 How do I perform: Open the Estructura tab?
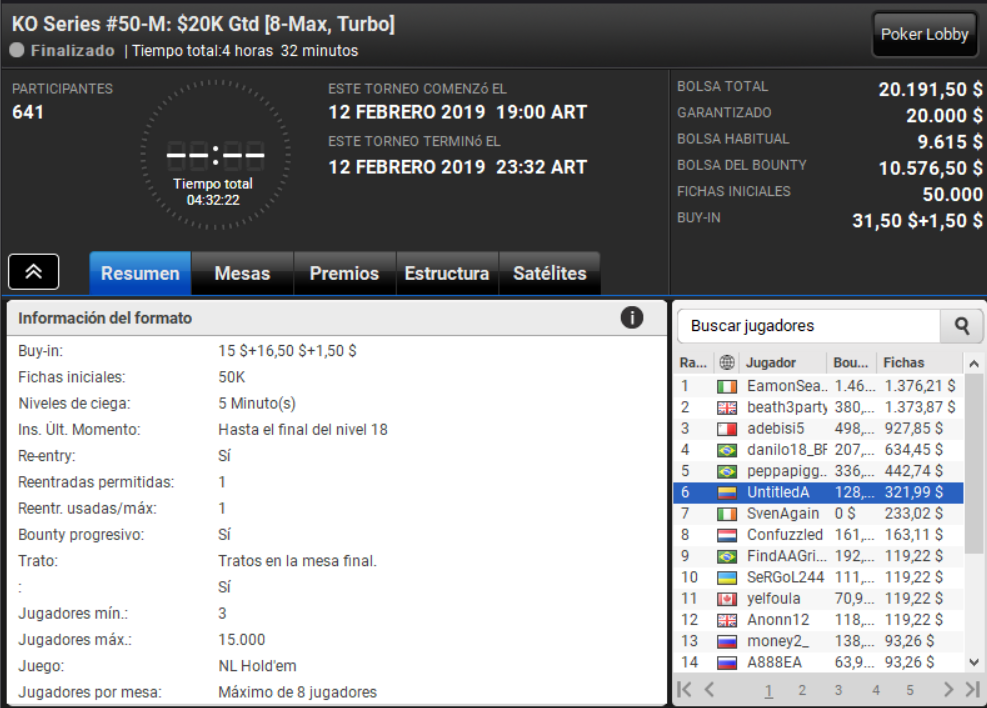[x=447, y=273]
